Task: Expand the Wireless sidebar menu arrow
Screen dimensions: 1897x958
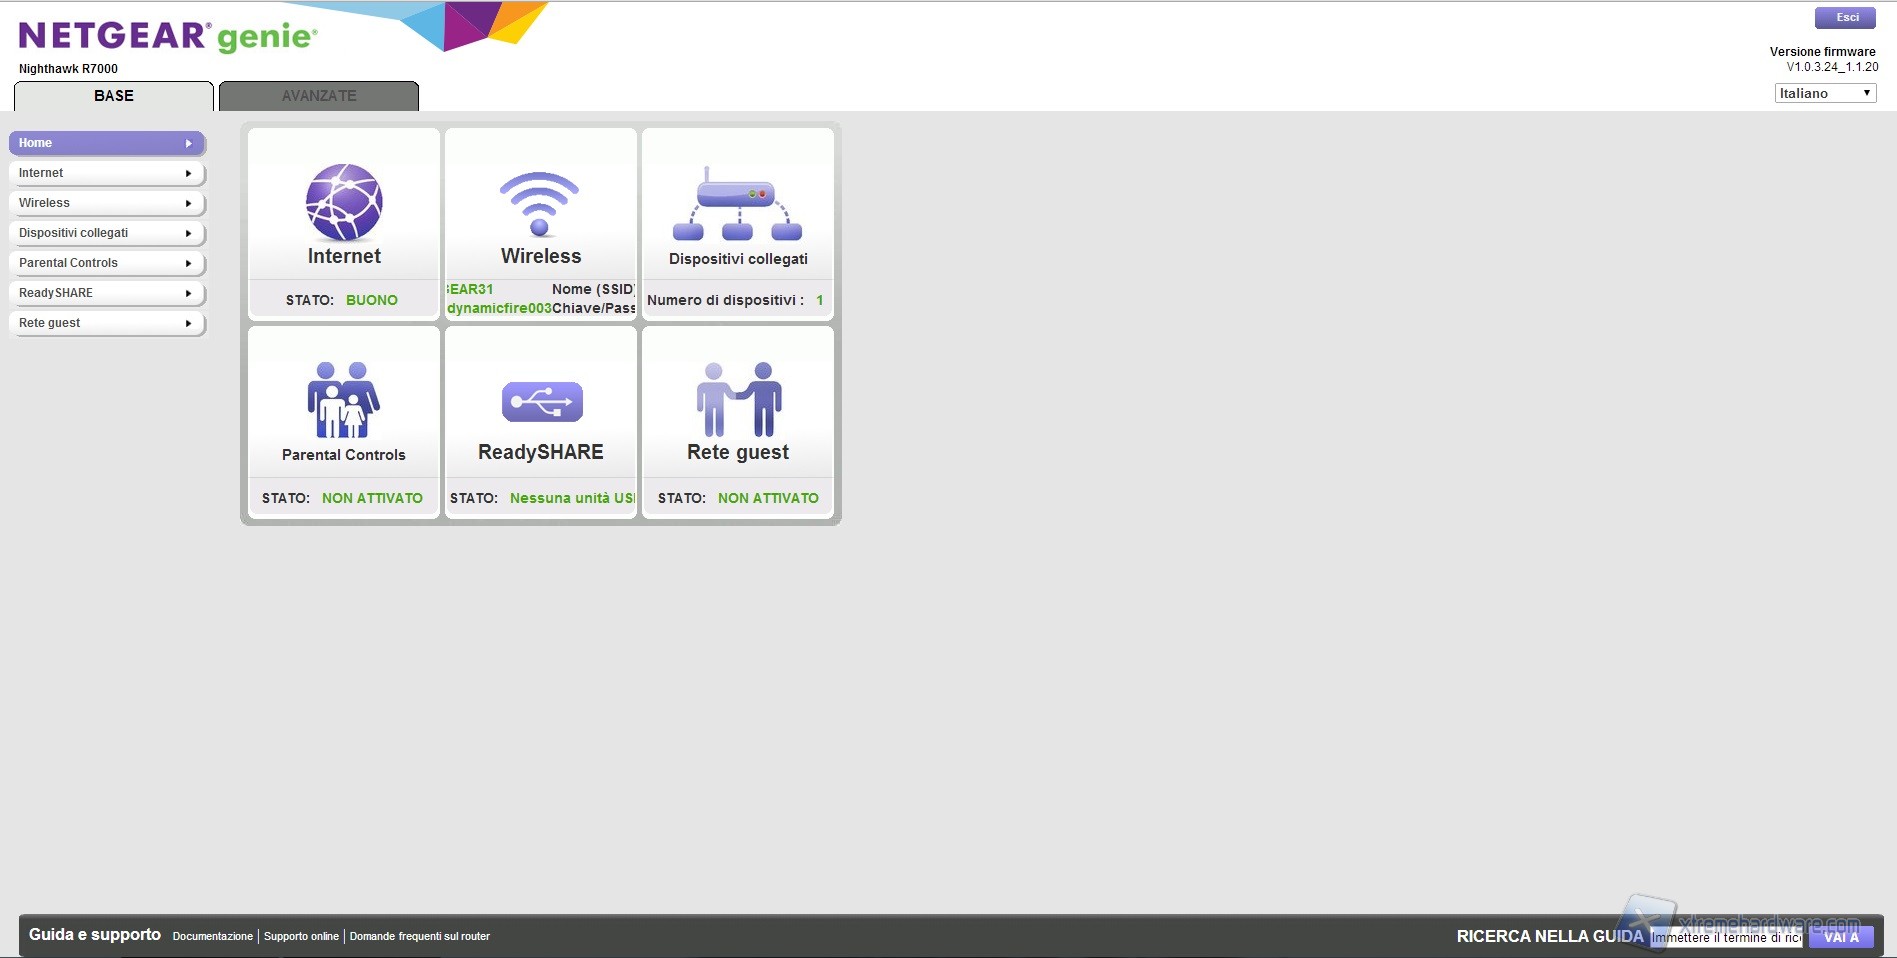Action: (188, 203)
